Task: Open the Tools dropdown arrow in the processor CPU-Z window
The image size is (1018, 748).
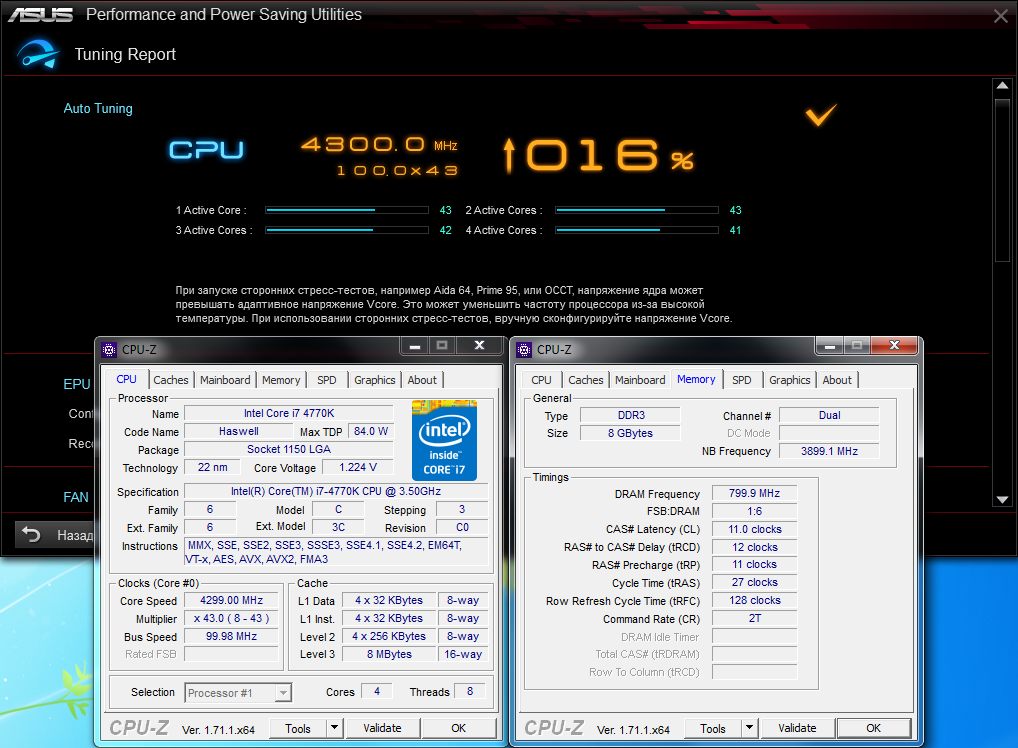Action: (x=335, y=728)
